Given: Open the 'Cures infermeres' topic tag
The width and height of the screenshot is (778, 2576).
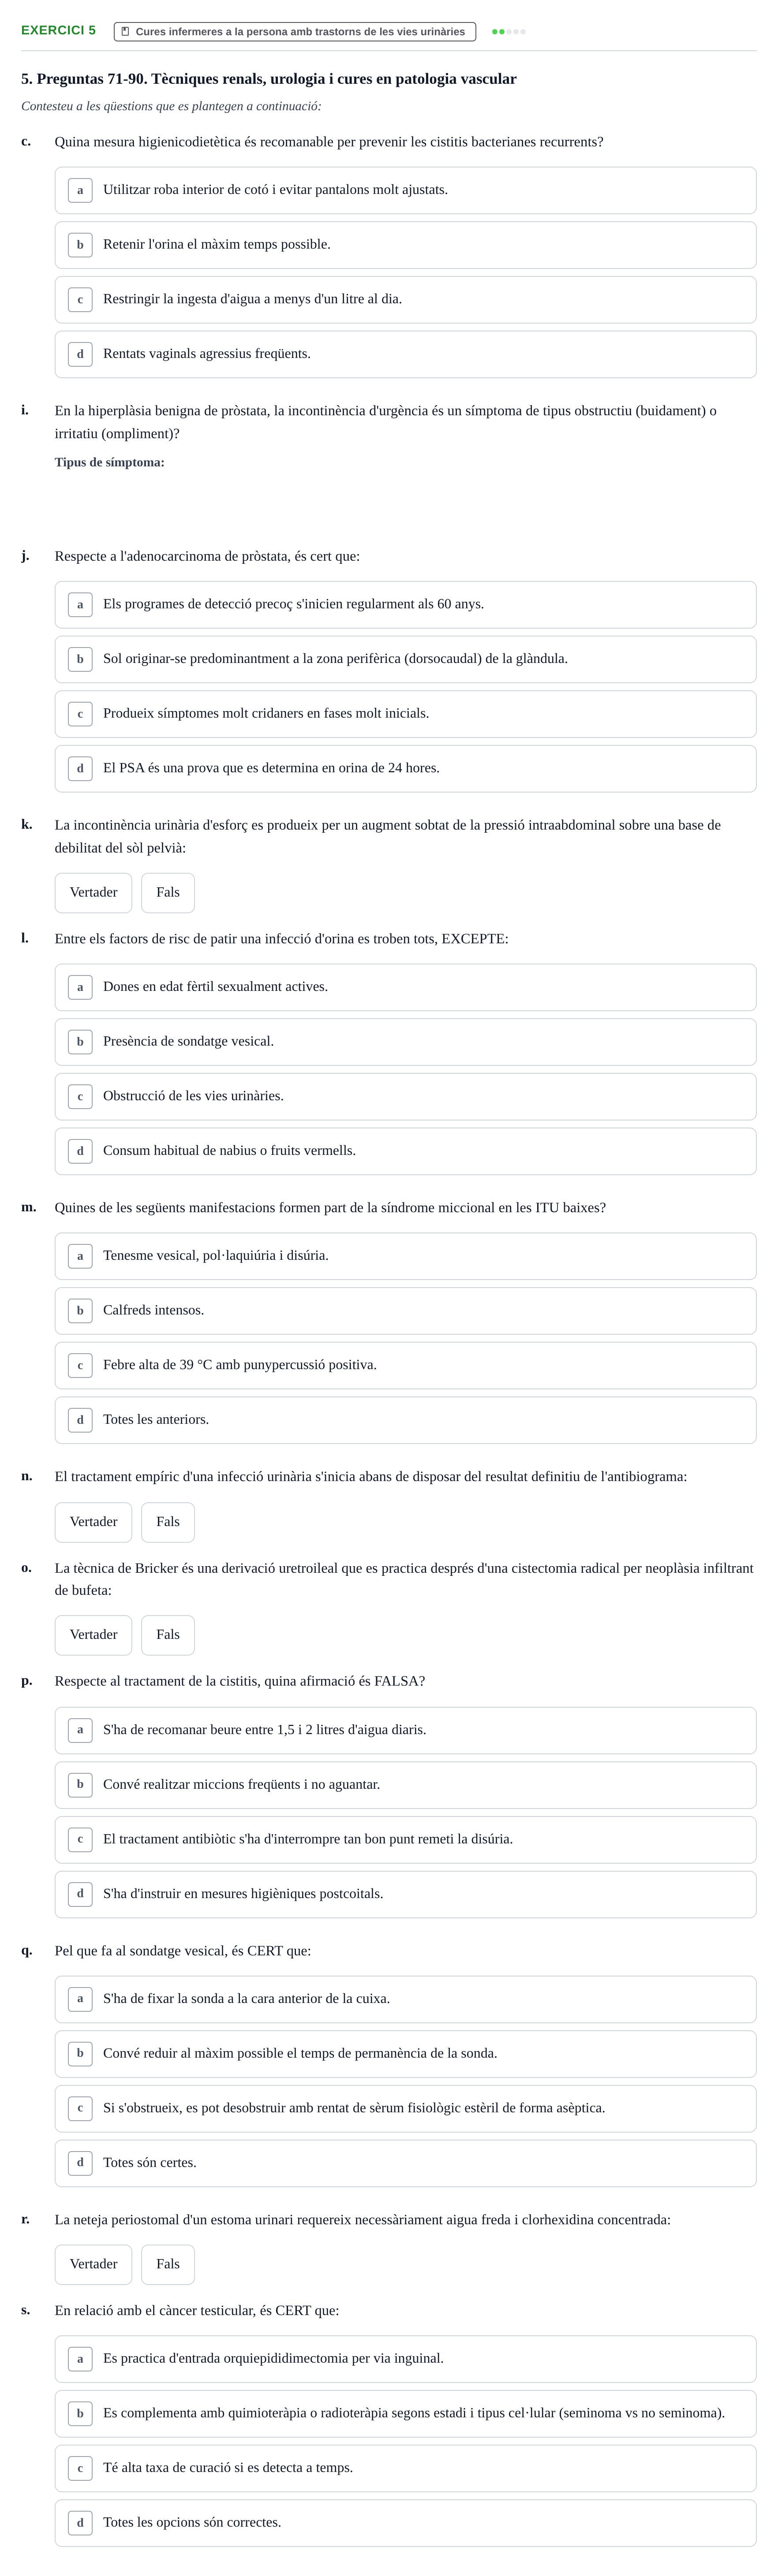Looking at the screenshot, I should tap(295, 32).
